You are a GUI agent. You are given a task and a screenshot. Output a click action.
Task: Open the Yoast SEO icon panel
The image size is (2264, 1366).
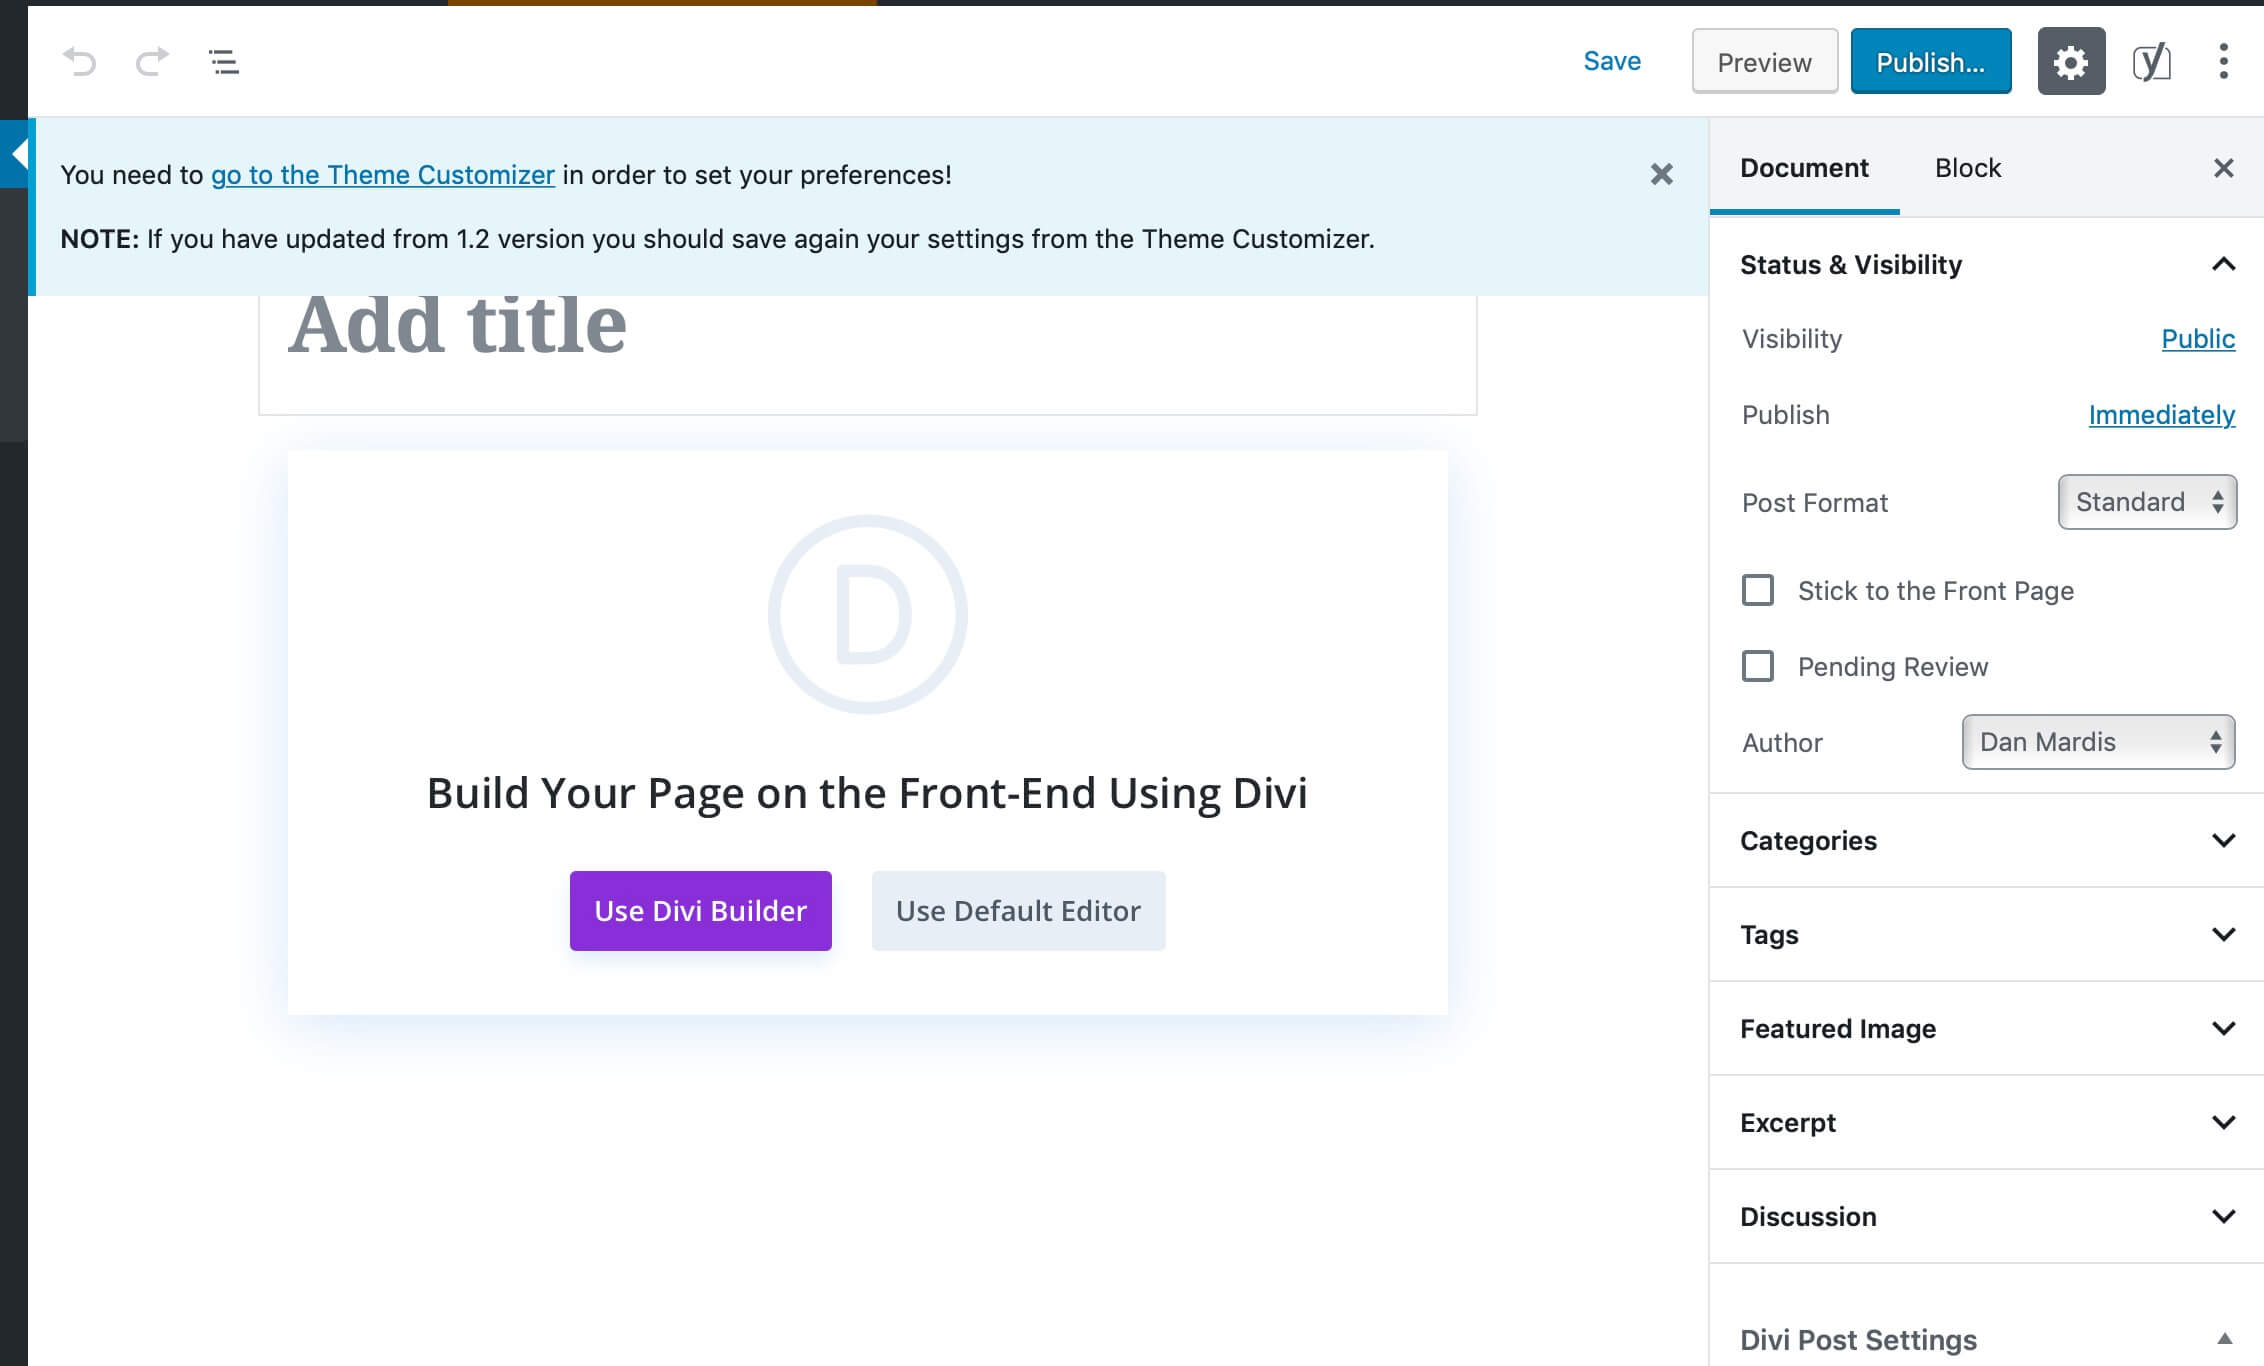pyautogui.click(x=2151, y=62)
